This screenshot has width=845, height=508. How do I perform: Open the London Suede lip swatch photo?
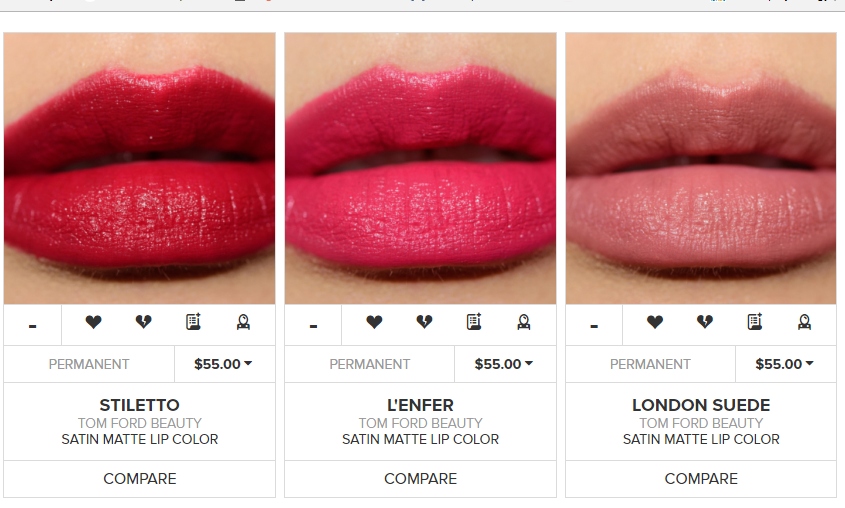[701, 168]
